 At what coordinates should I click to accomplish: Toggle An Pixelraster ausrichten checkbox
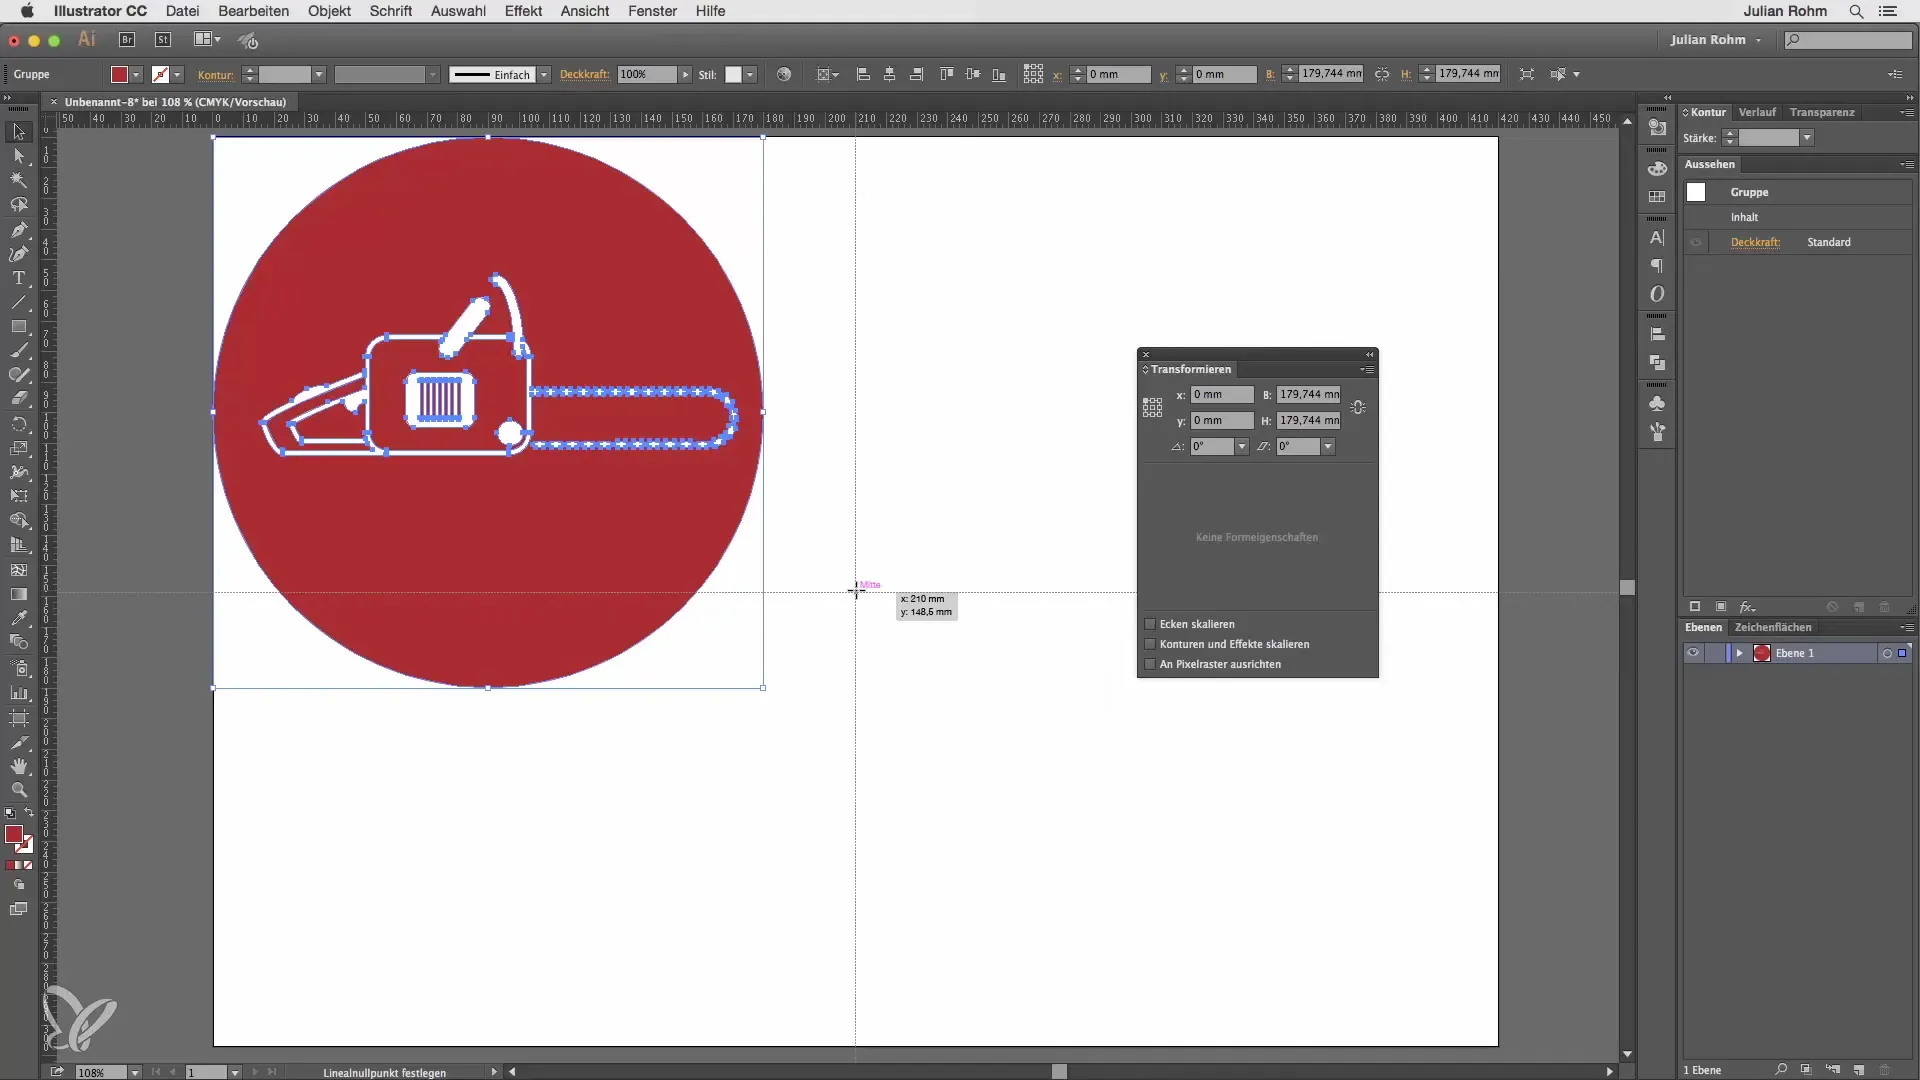(1150, 664)
